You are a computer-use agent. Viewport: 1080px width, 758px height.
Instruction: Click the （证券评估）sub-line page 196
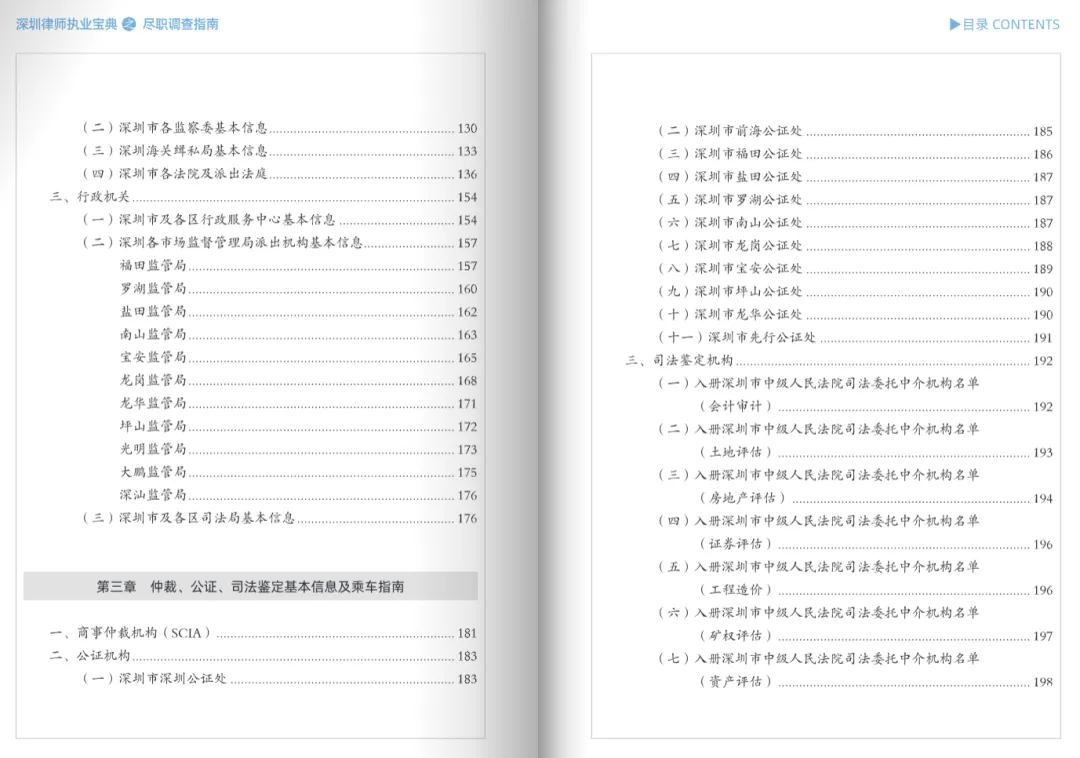(x=875, y=544)
